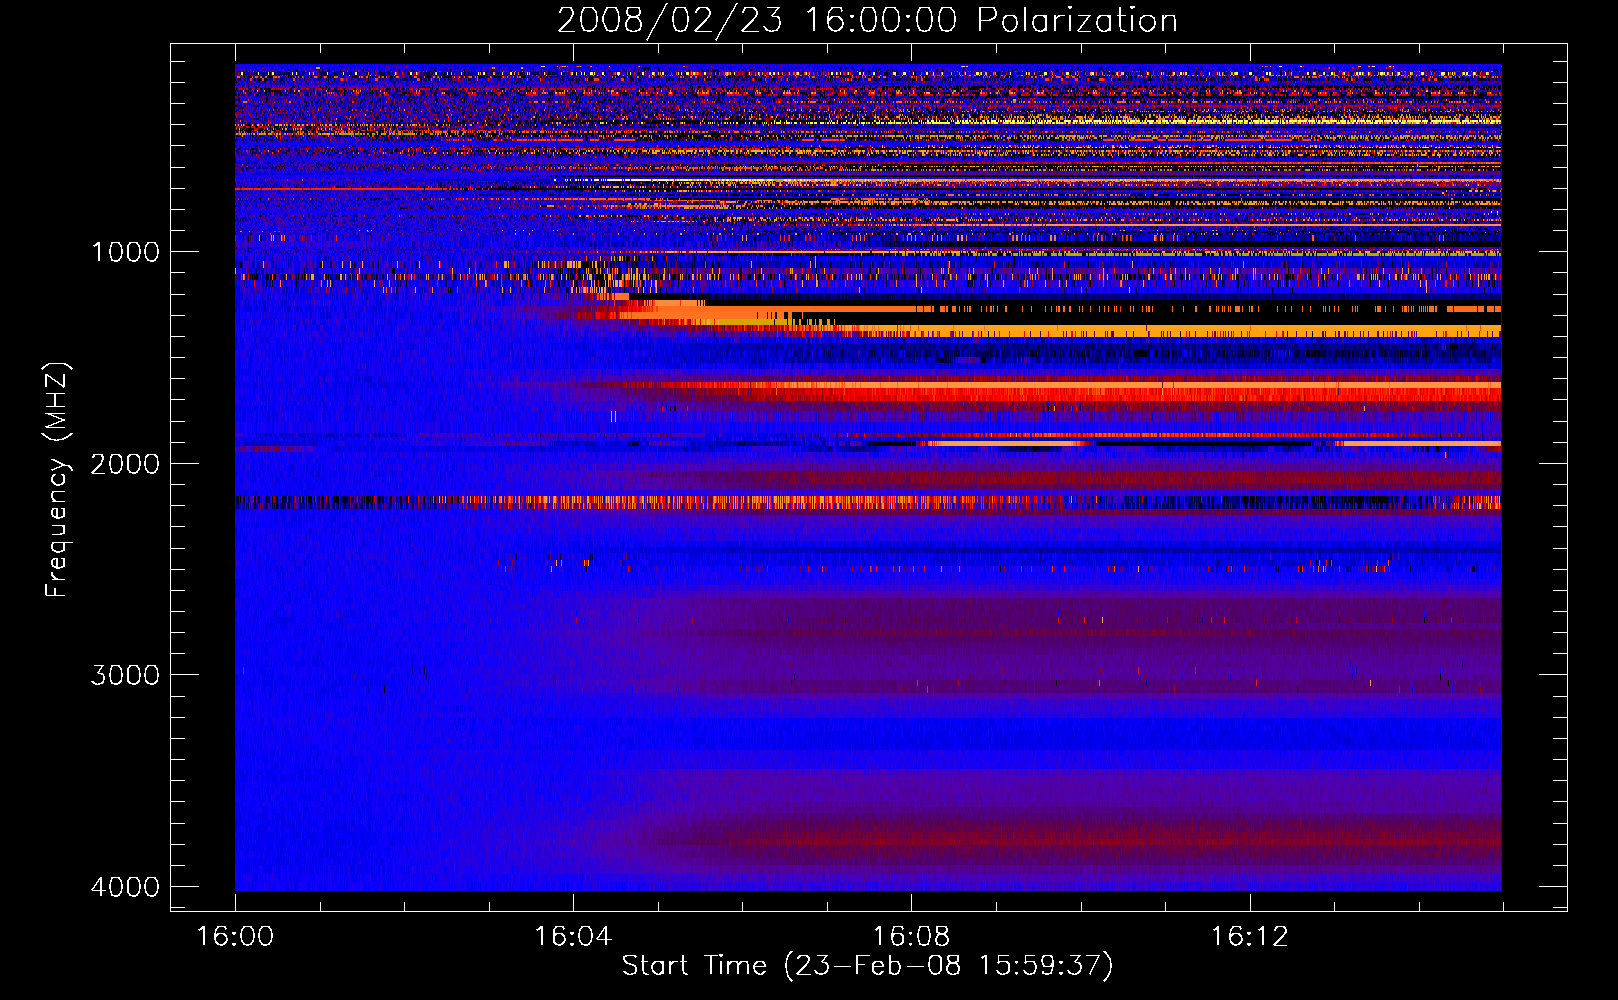Click the 3000 frequency tick label
This screenshot has height=1000, width=1618.
tap(125, 675)
